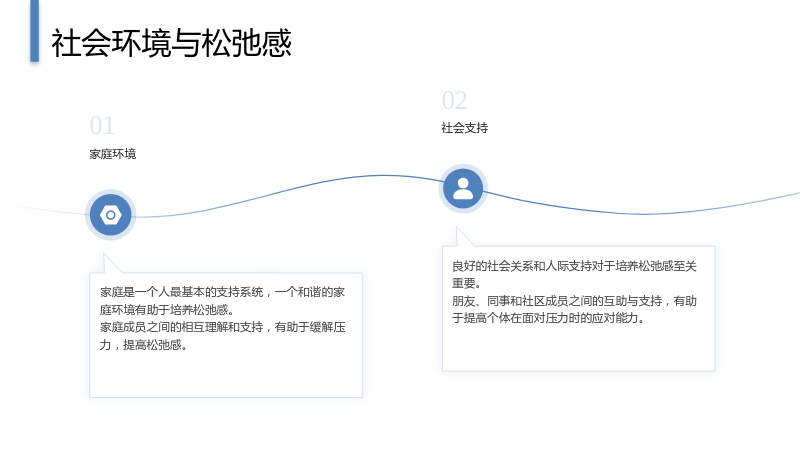
Task: Click the callout pointer of the right text box
Action: pyautogui.click(x=463, y=237)
